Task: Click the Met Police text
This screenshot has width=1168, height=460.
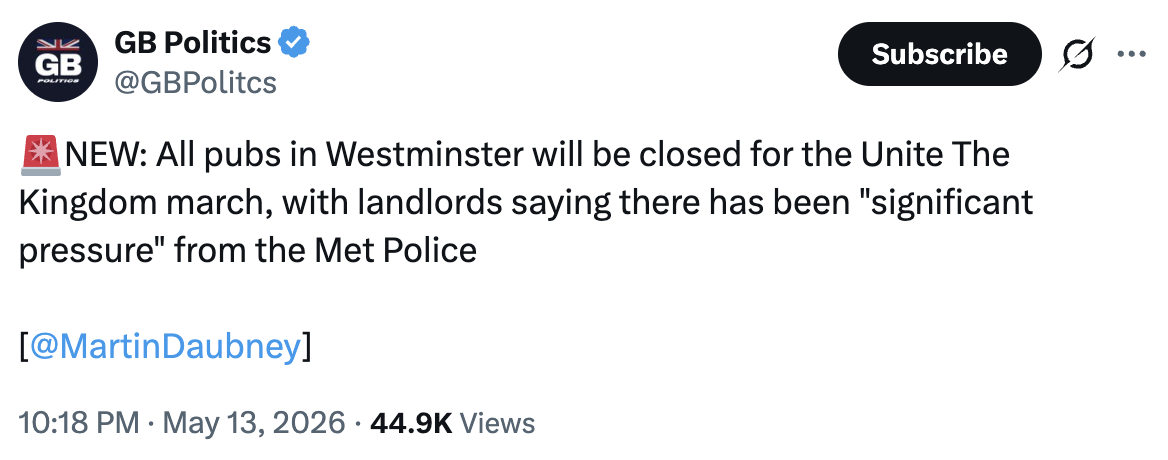Action: 396,250
